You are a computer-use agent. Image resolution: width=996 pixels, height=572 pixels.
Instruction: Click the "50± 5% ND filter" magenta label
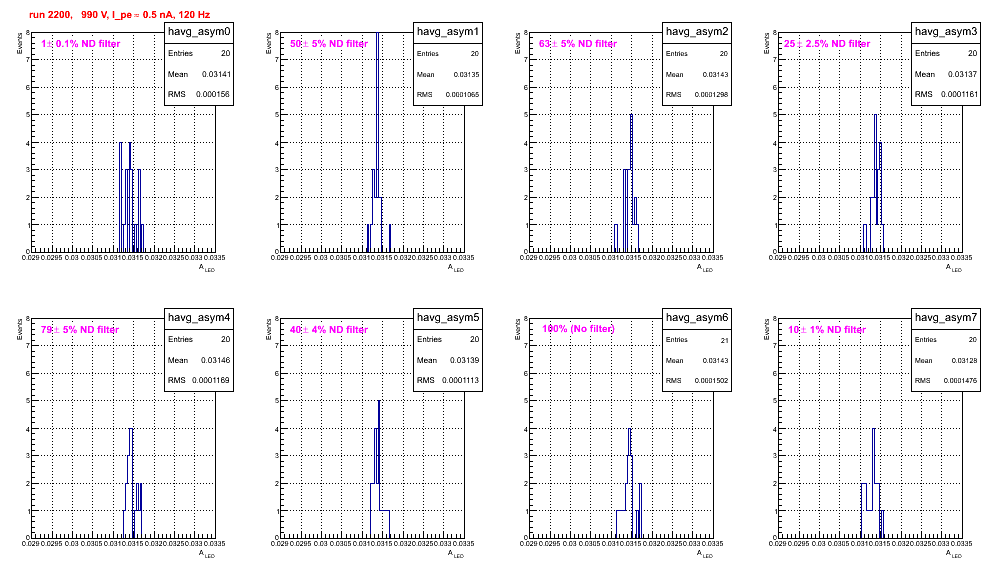tap(329, 44)
